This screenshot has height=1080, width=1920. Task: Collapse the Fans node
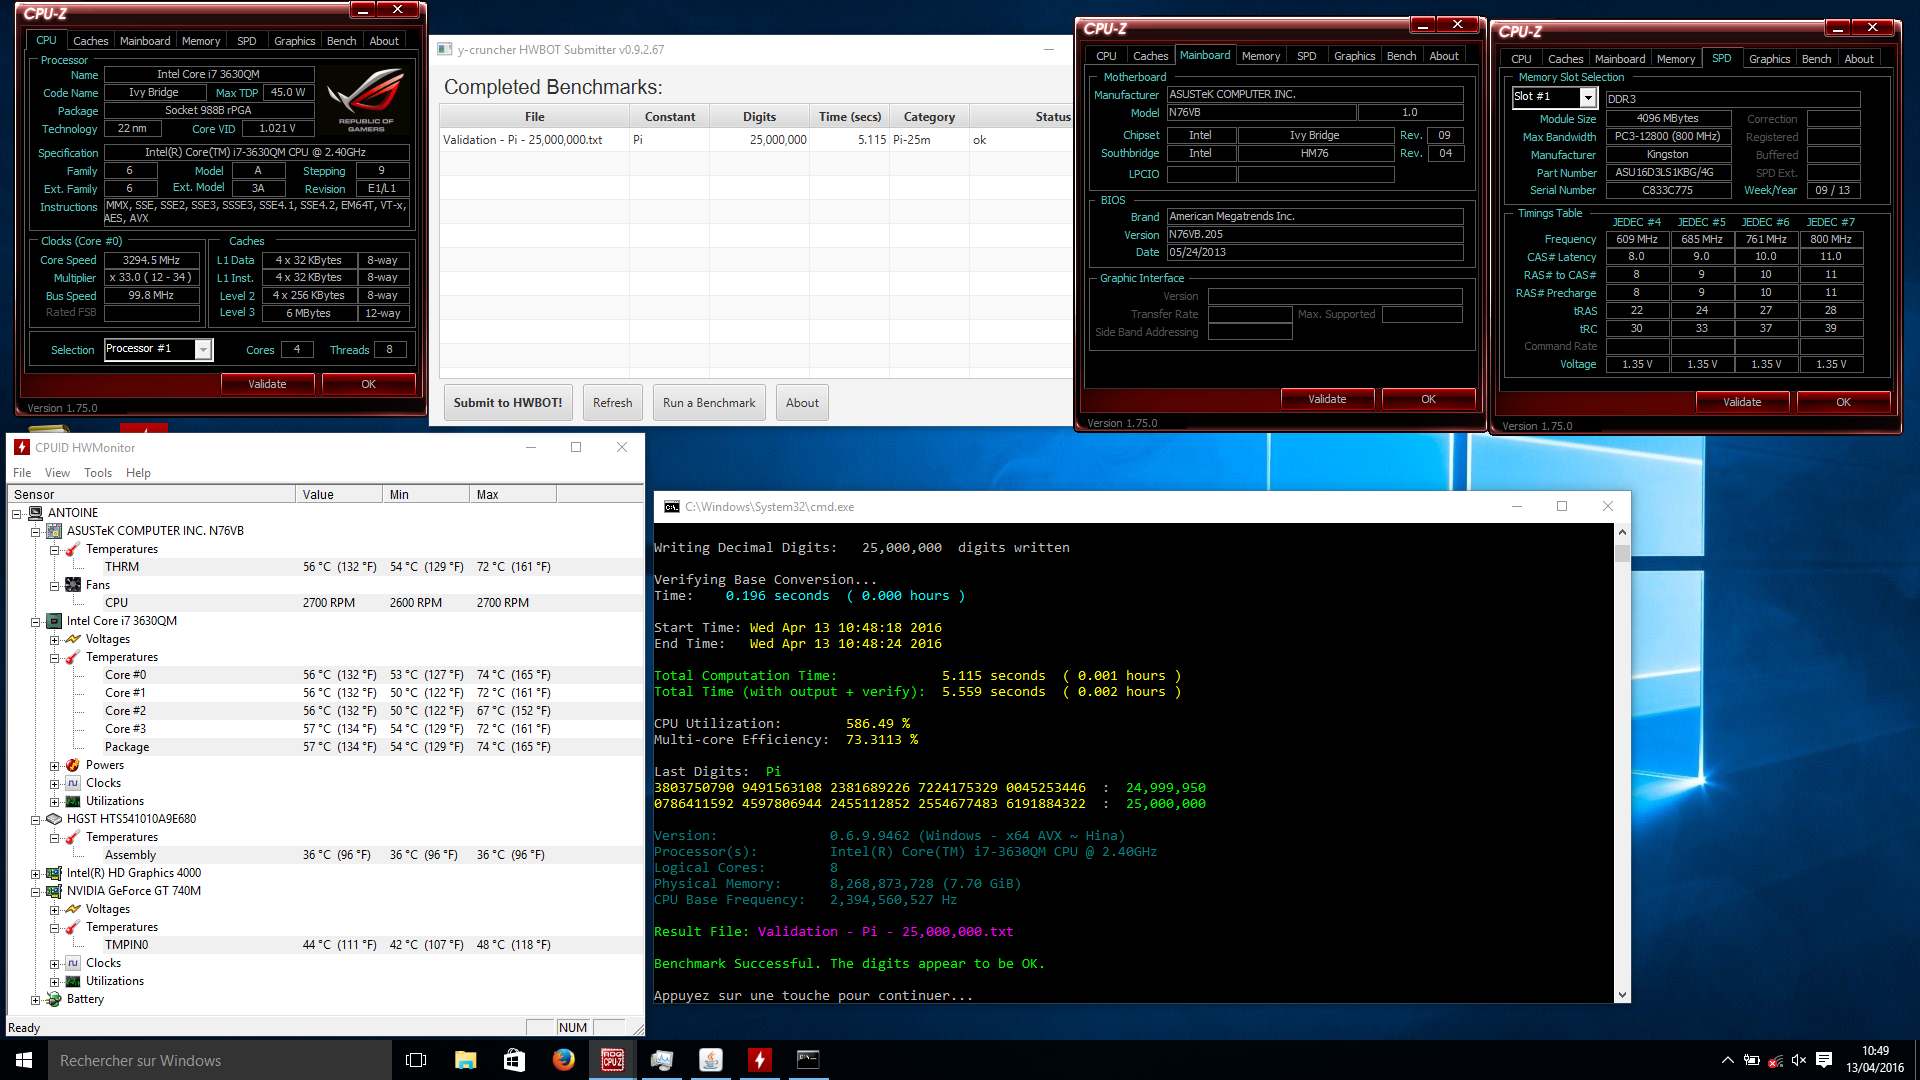click(54, 585)
